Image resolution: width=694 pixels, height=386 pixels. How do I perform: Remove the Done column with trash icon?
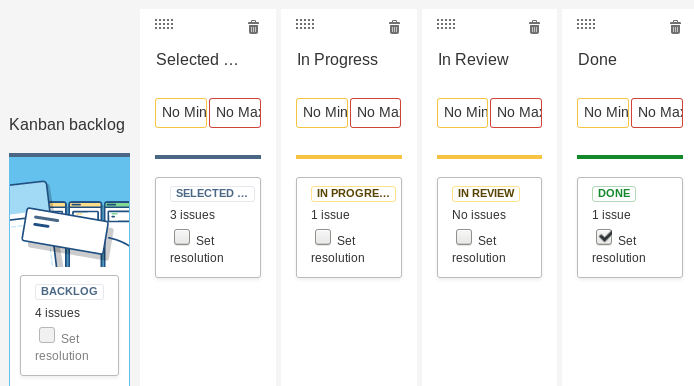[675, 27]
